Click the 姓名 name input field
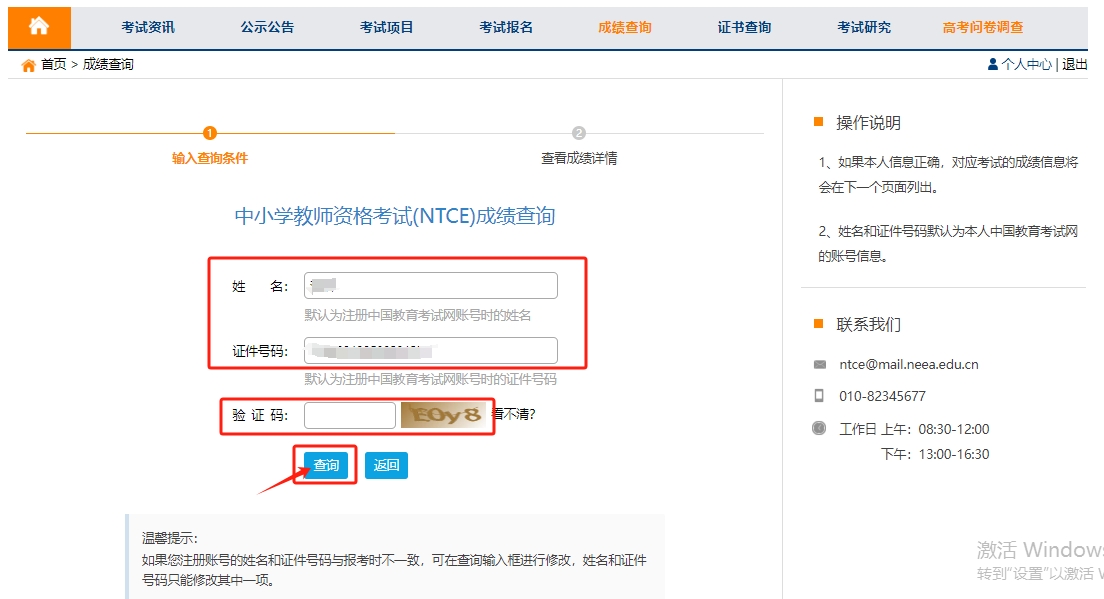This screenshot has height=599, width=1104. (431, 285)
